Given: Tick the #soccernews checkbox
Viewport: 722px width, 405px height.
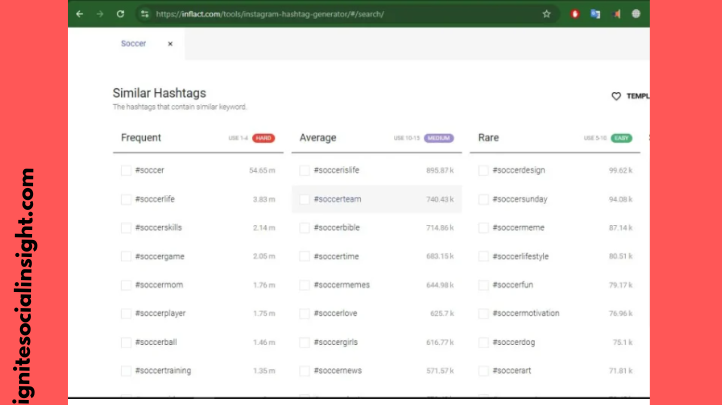Looking at the screenshot, I should click(304, 371).
